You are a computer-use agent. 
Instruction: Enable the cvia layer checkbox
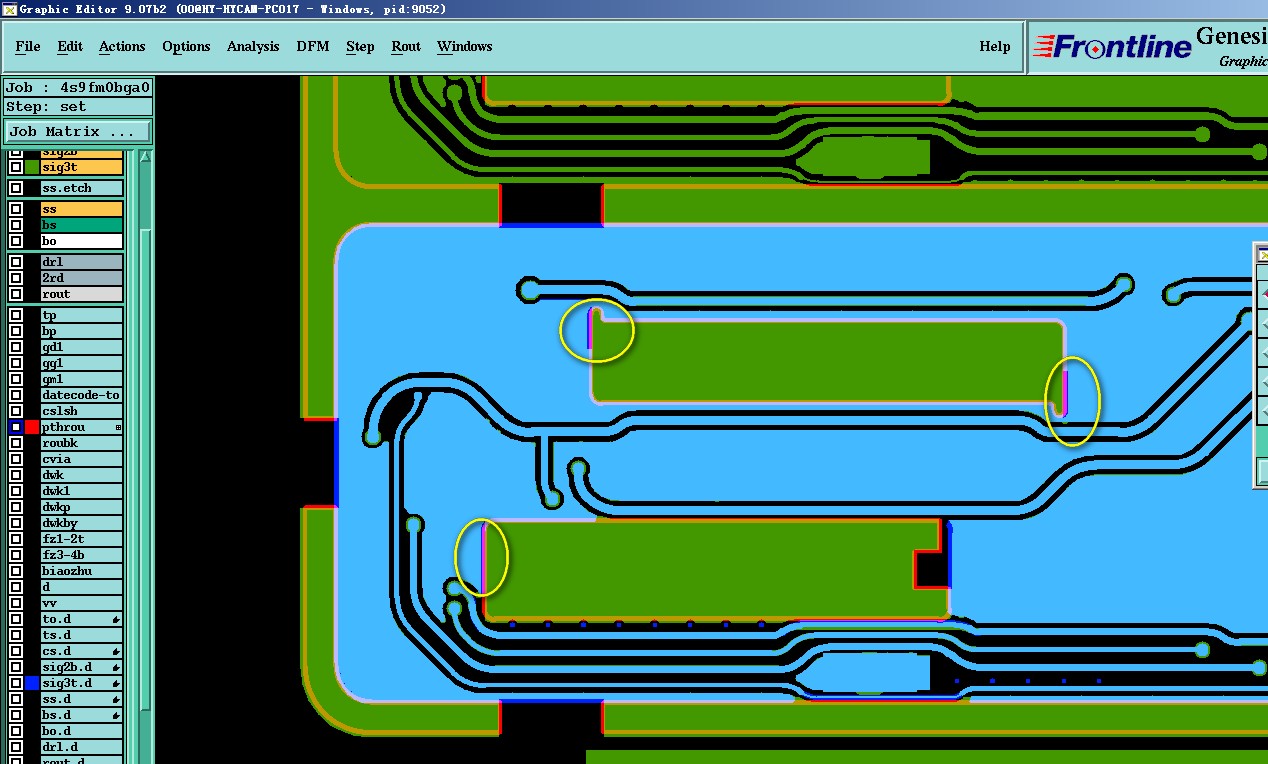[16, 459]
